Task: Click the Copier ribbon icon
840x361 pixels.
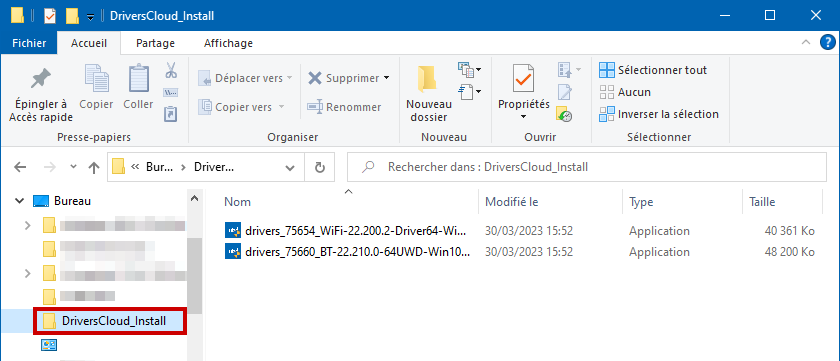Action: [96, 78]
